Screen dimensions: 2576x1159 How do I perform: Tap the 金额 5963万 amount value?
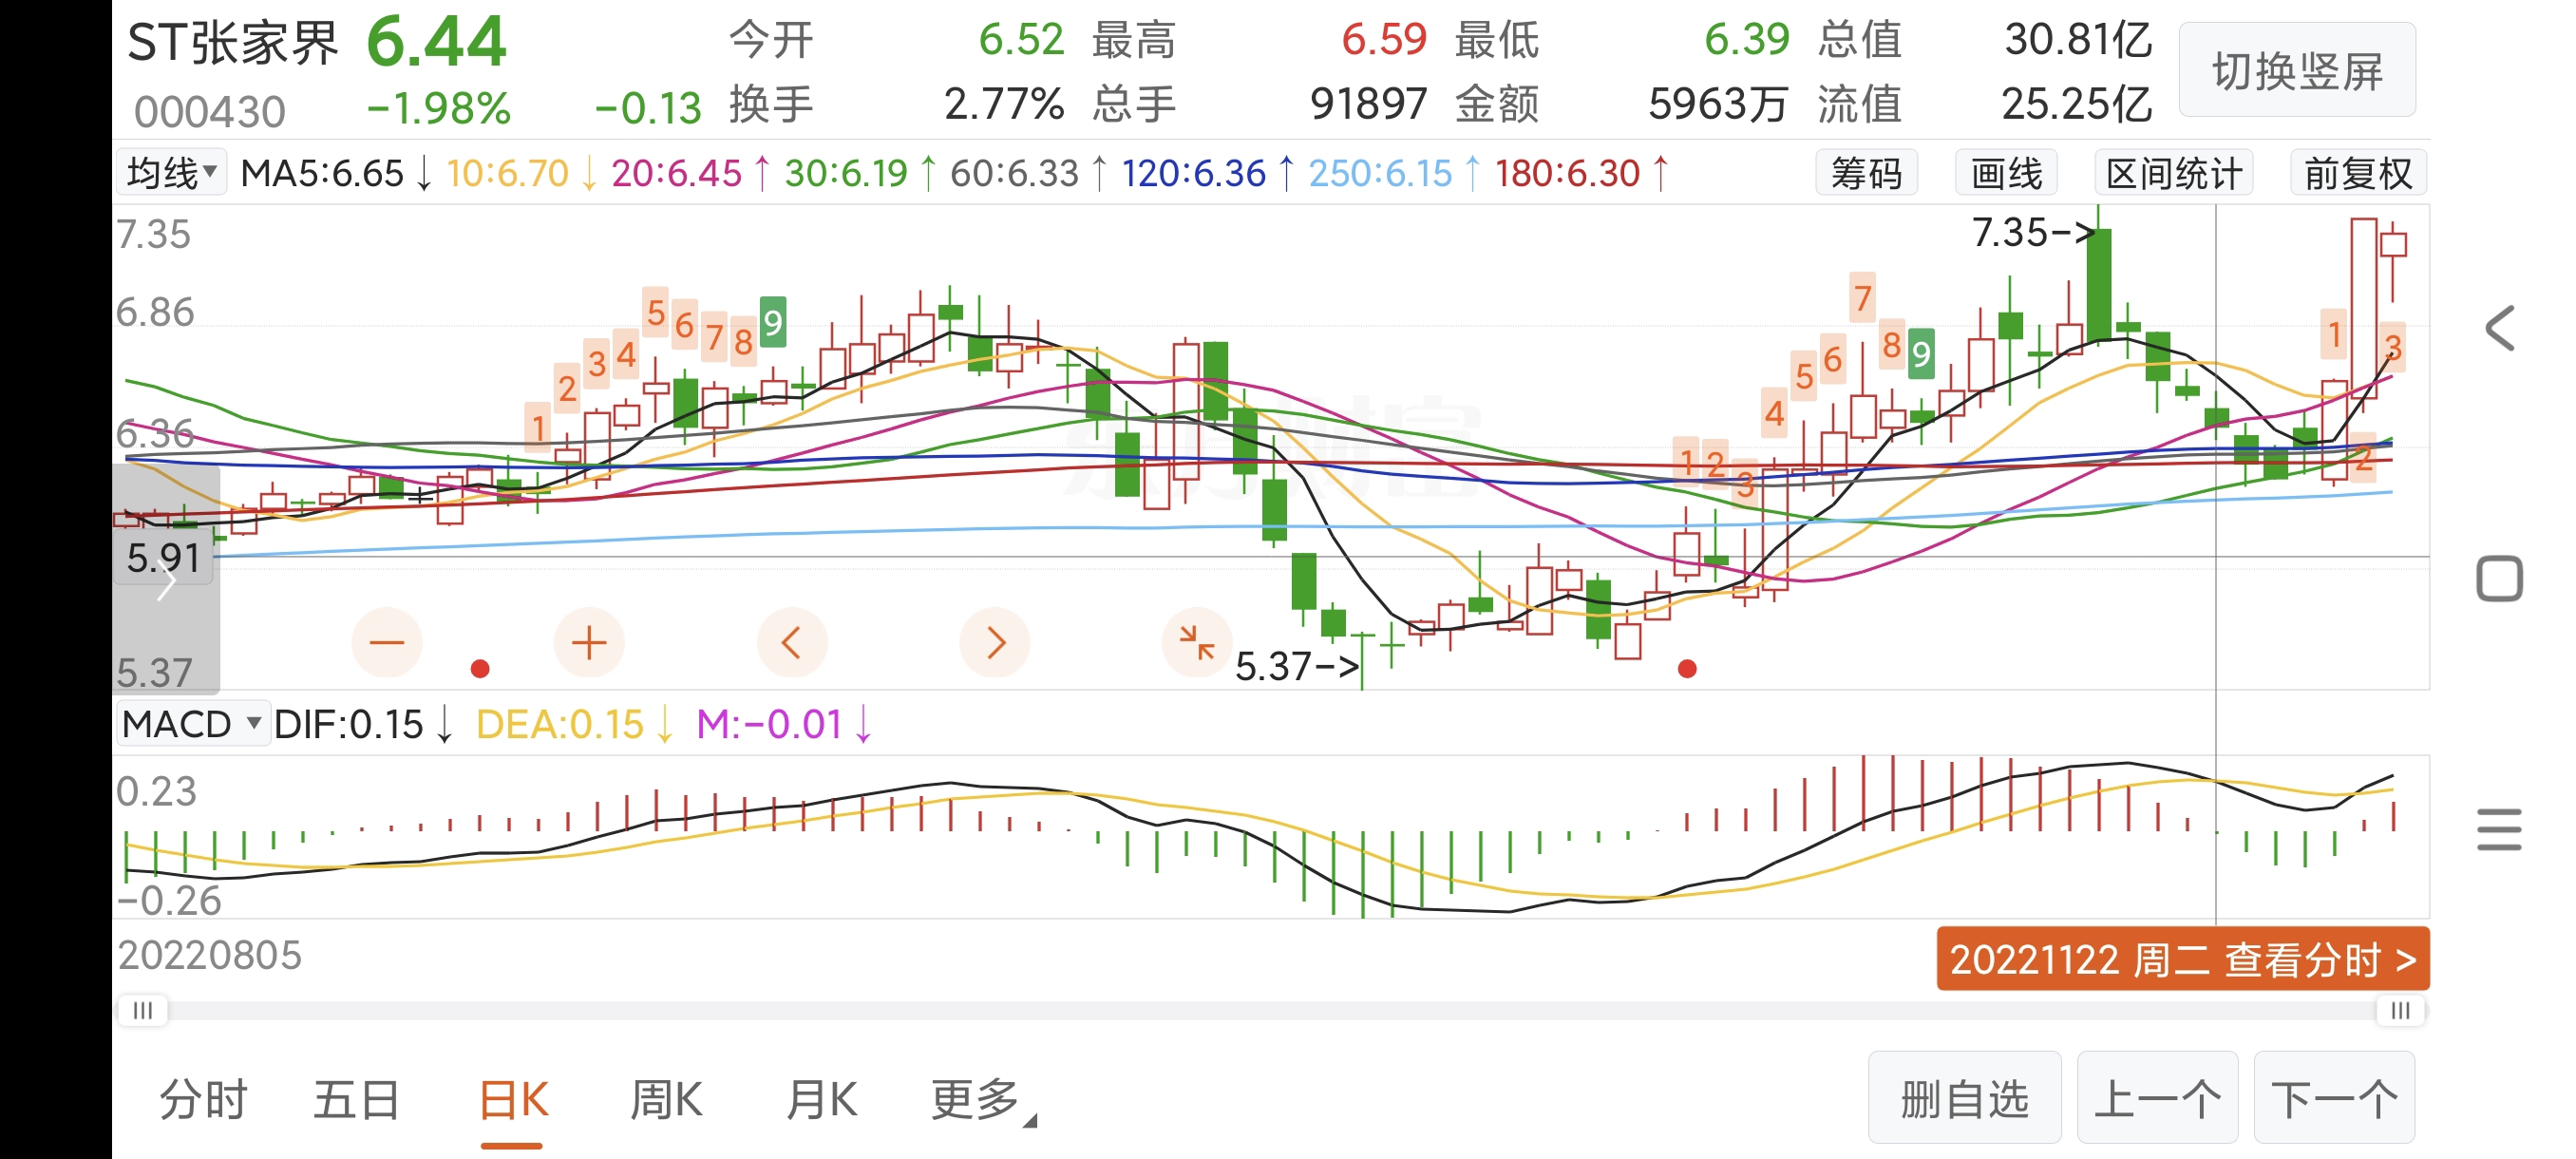[1620, 104]
